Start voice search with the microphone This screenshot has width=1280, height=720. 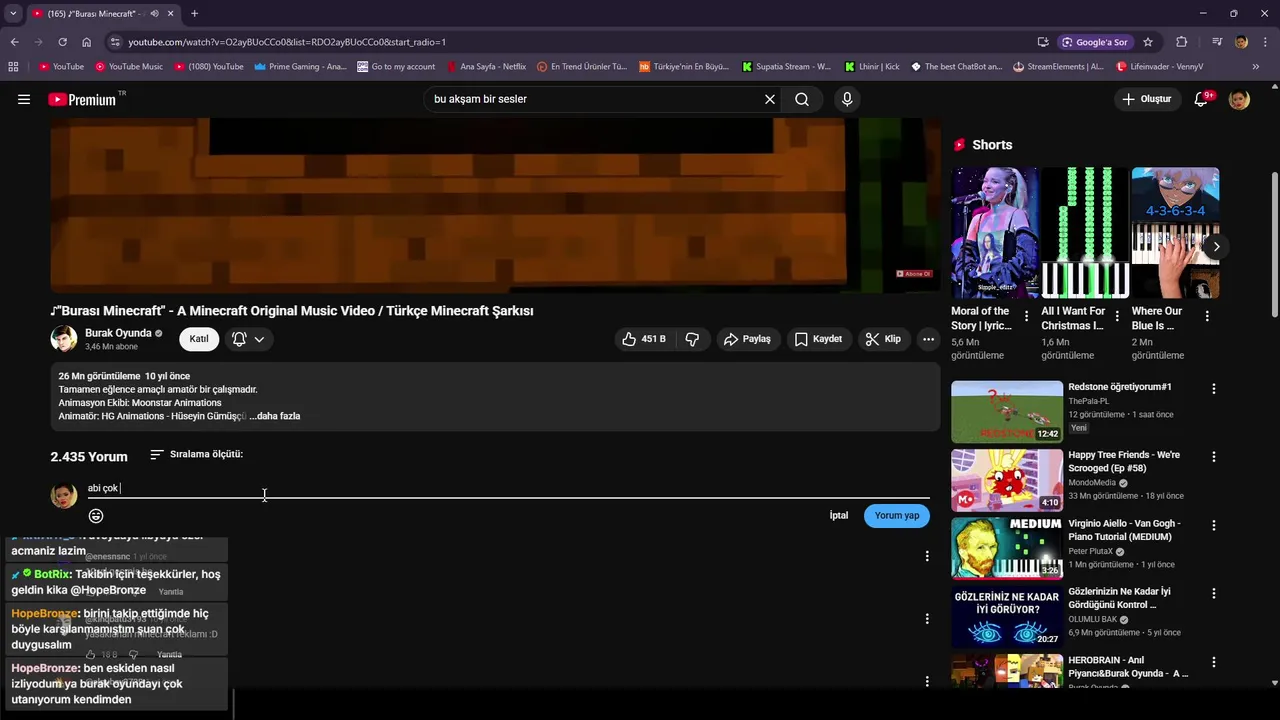[x=847, y=99]
